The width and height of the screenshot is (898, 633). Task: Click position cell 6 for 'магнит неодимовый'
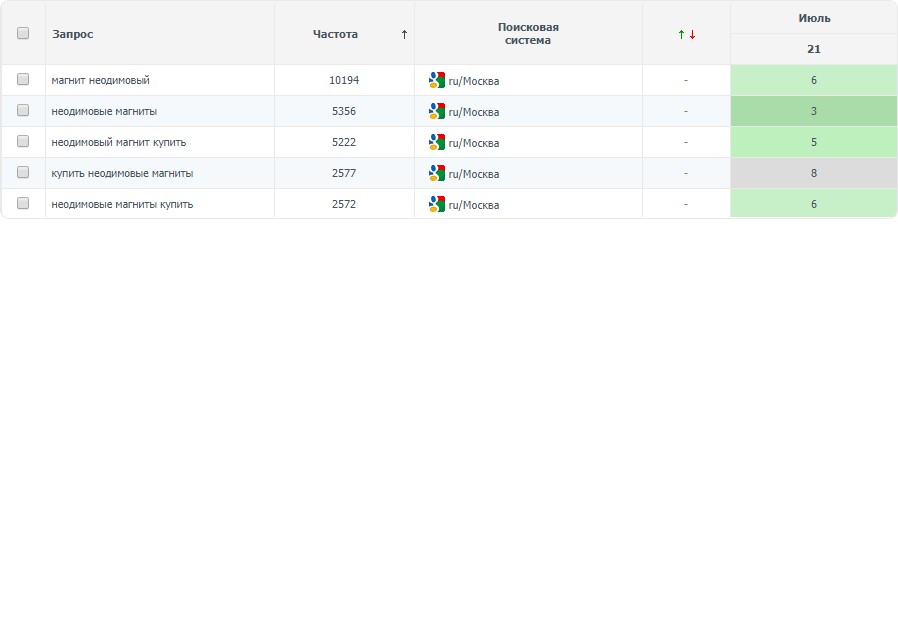click(x=814, y=80)
